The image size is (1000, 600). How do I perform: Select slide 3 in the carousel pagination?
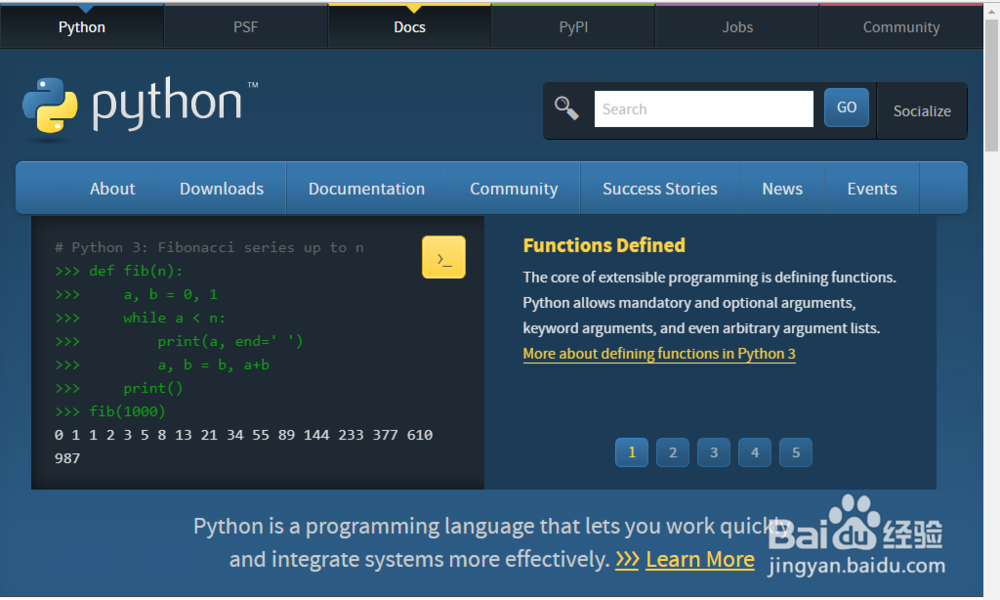point(713,452)
